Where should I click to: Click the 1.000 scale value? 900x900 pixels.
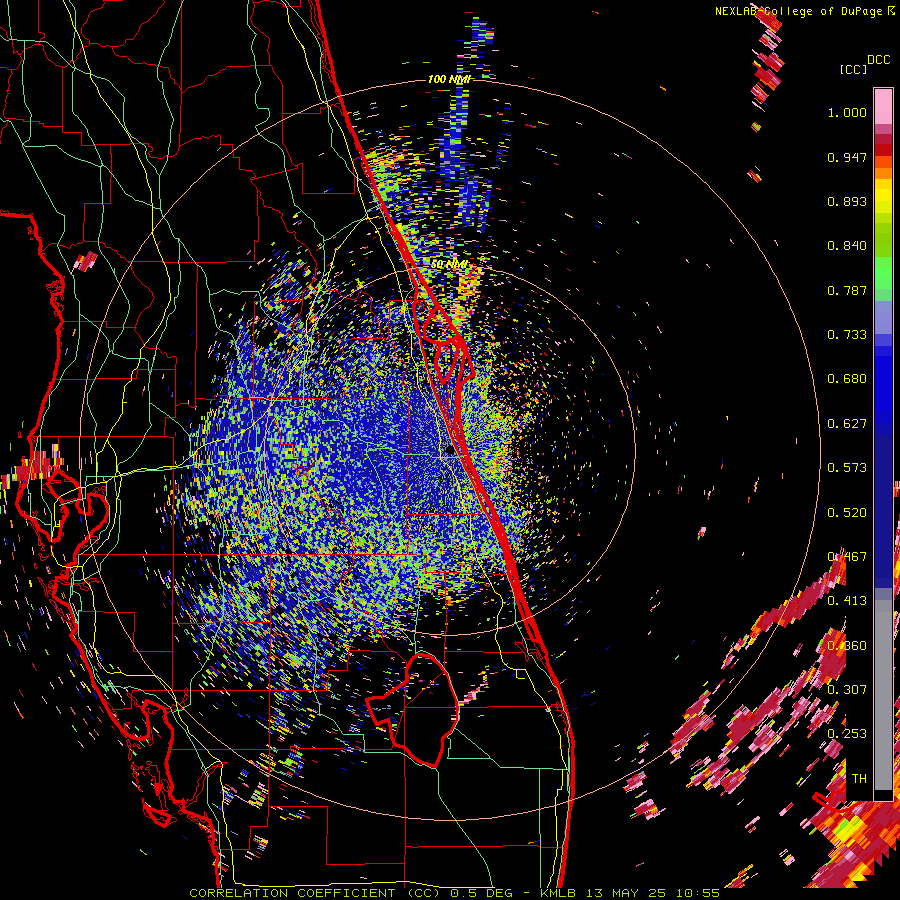[847, 112]
